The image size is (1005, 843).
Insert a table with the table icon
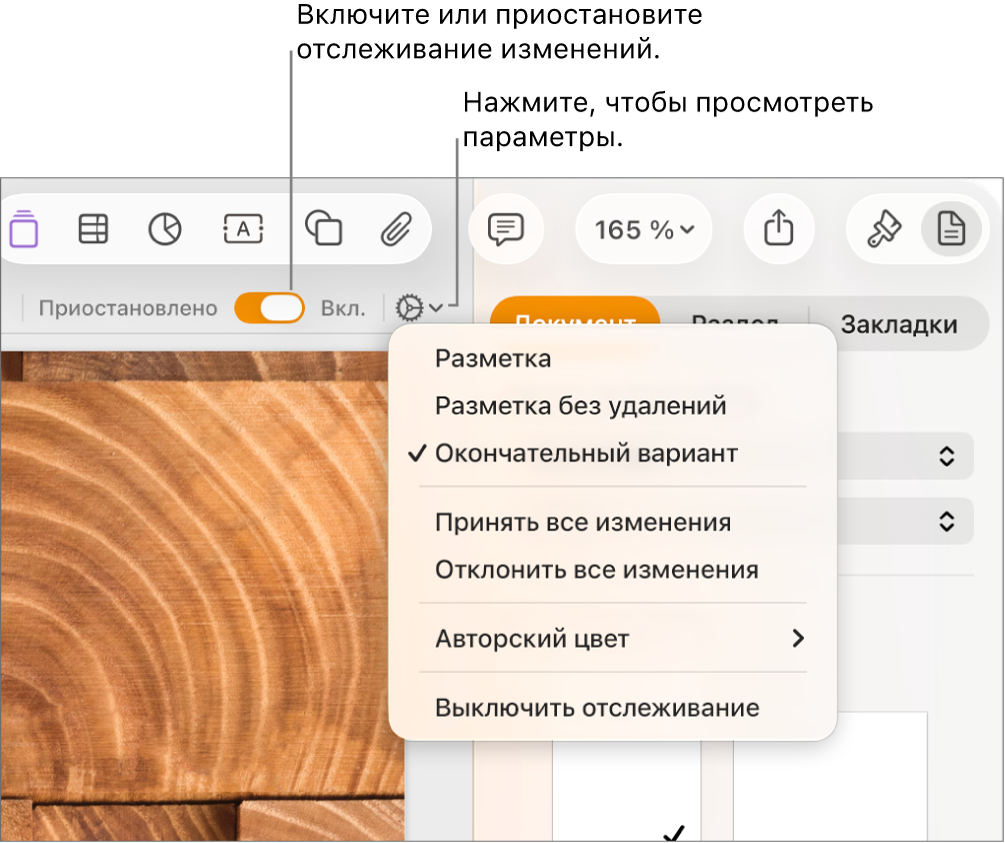(x=93, y=229)
